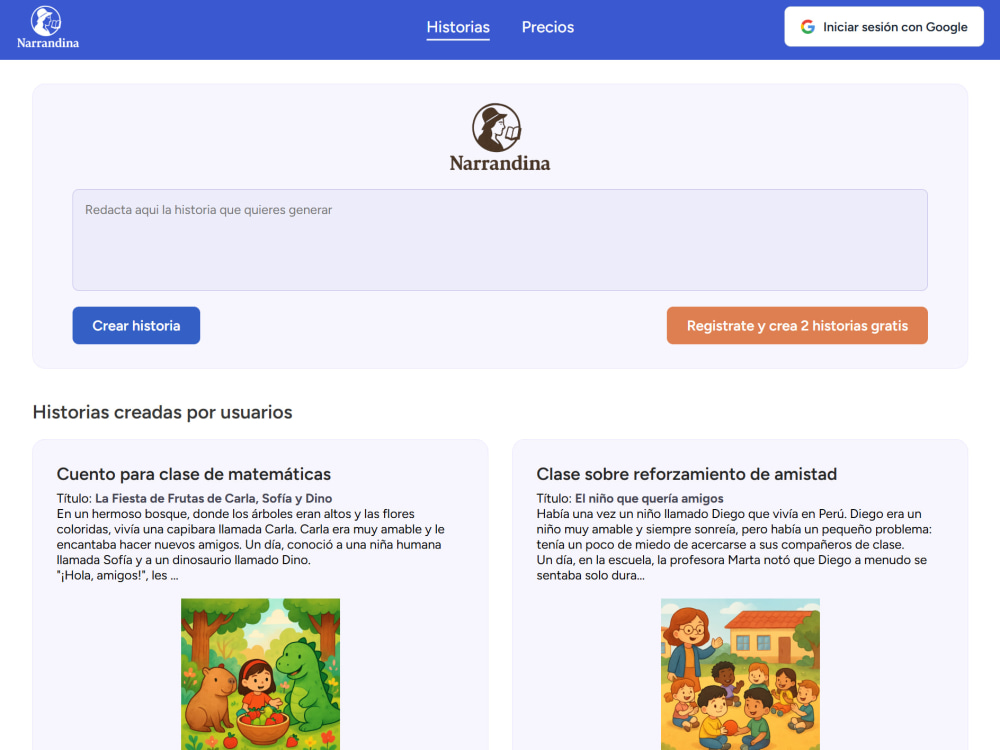Click the heading Historias creadas por usuarios

(163, 412)
